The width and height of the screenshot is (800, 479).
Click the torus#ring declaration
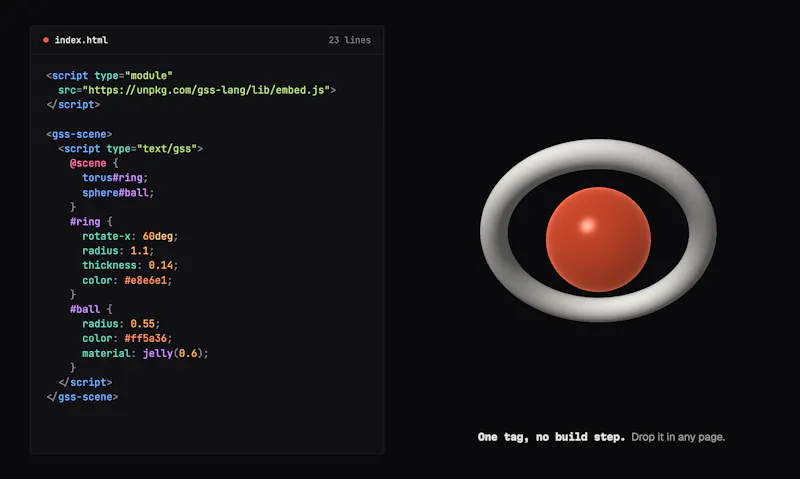point(115,178)
